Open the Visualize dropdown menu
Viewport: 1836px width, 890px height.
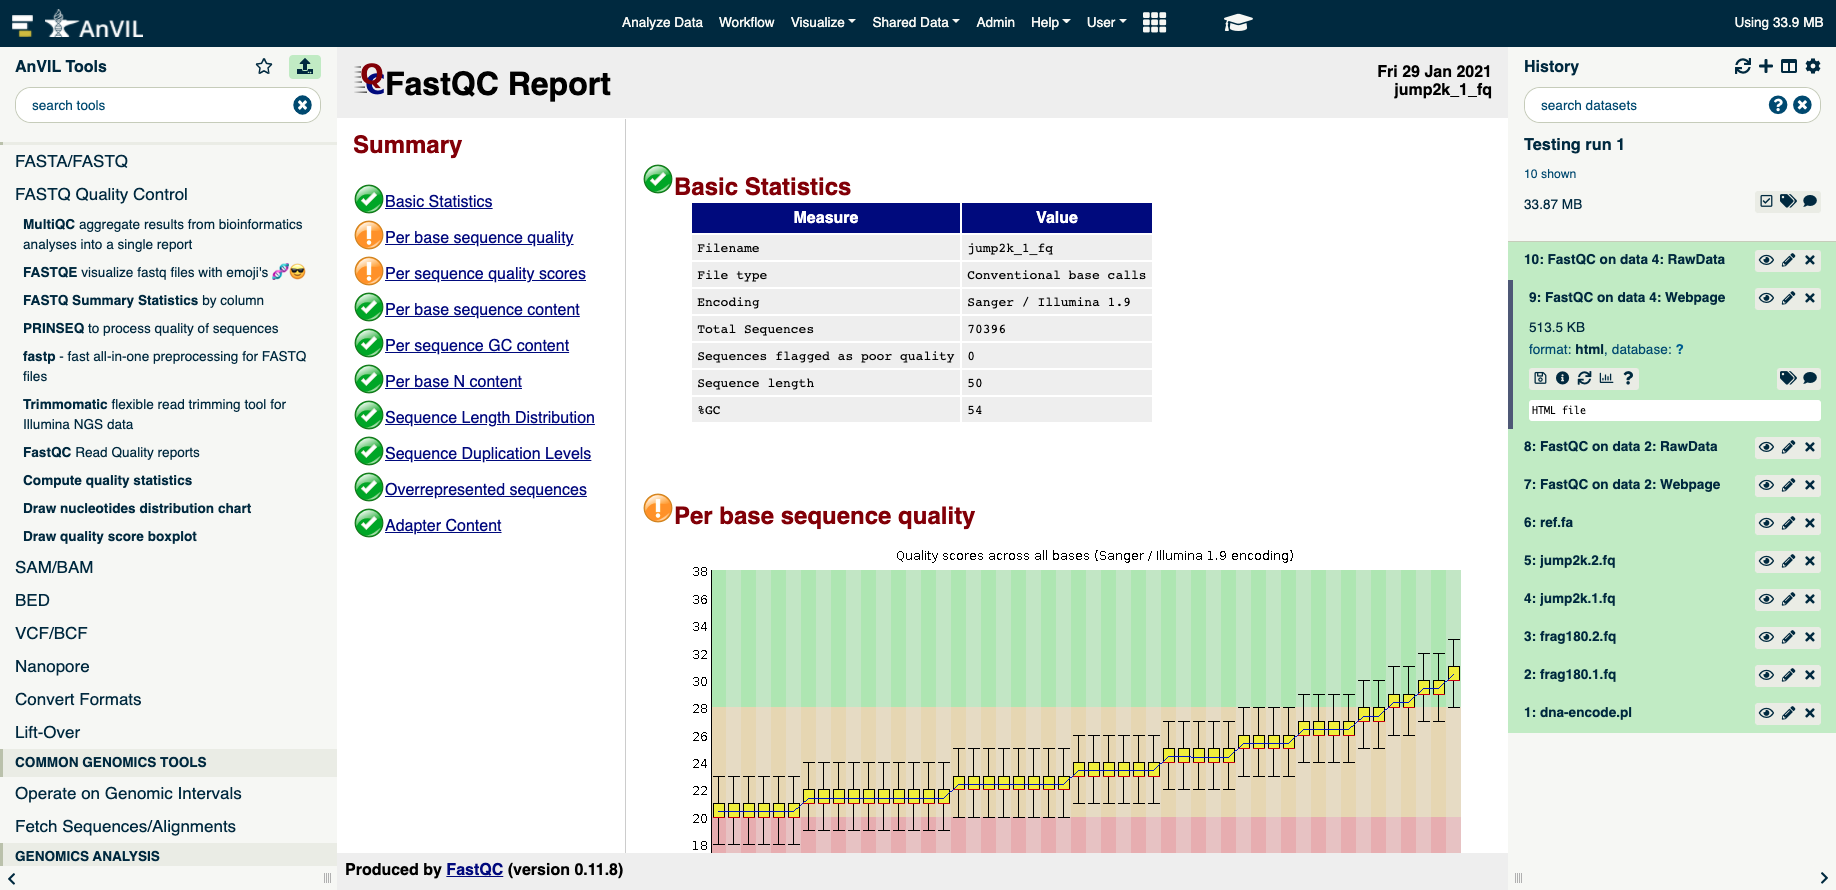(822, 22)
